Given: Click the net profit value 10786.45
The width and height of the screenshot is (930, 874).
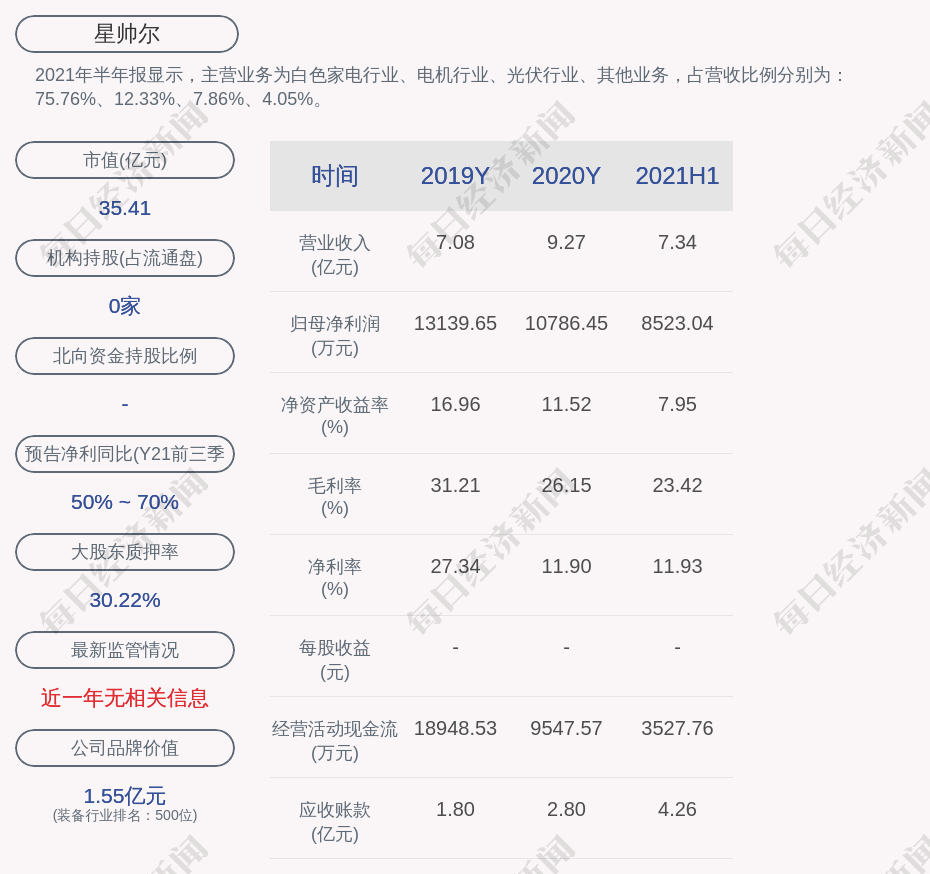Looking at the screenshot, I should point(566,323).
